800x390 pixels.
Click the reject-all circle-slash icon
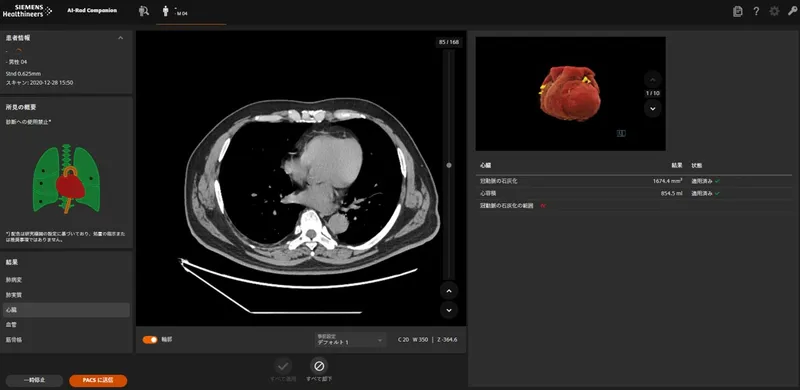pos(319,365)
